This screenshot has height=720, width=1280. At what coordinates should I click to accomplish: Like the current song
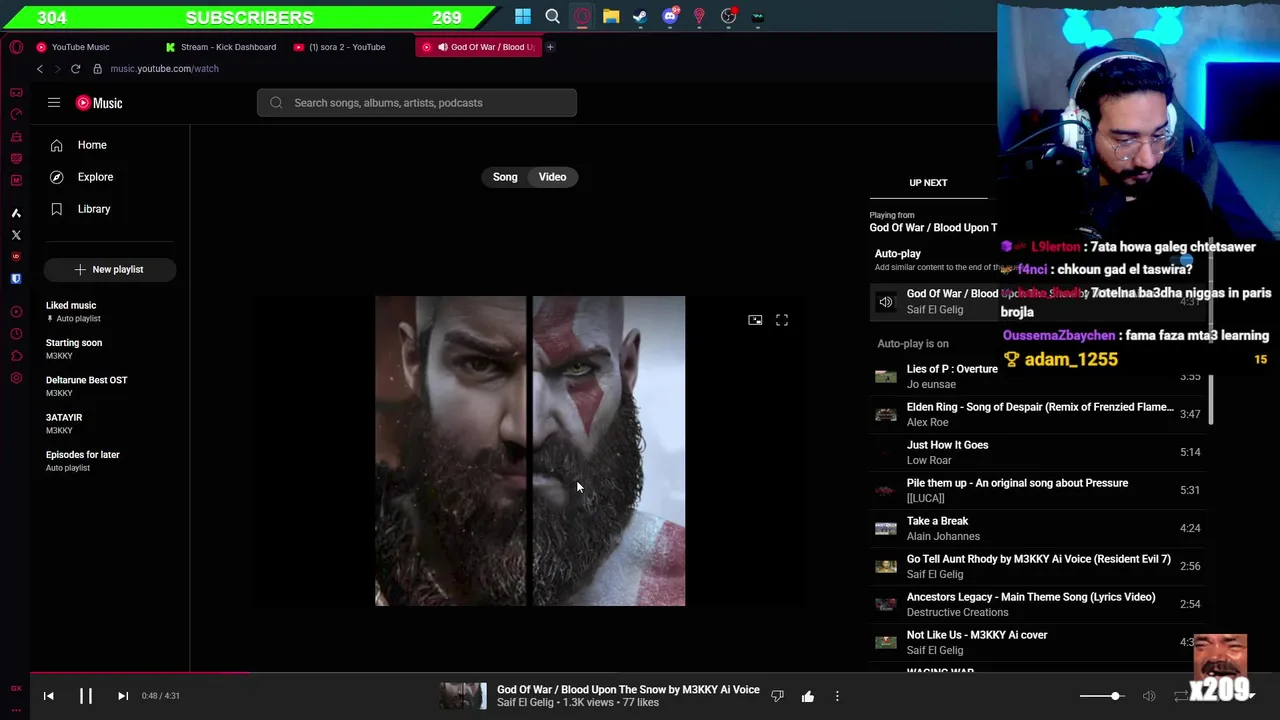[x=807, y=696]
